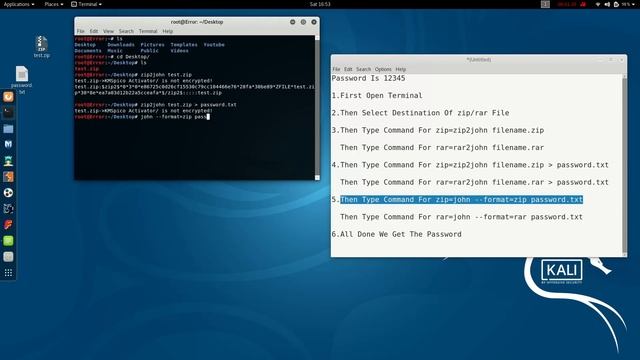640x360 pixels.
Task: Open the Applications menu
Action: 18,4
